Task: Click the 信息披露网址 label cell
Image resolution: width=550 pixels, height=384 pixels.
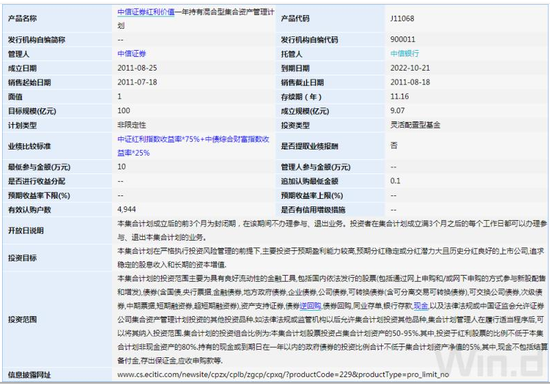Action: tap(57, 375)
